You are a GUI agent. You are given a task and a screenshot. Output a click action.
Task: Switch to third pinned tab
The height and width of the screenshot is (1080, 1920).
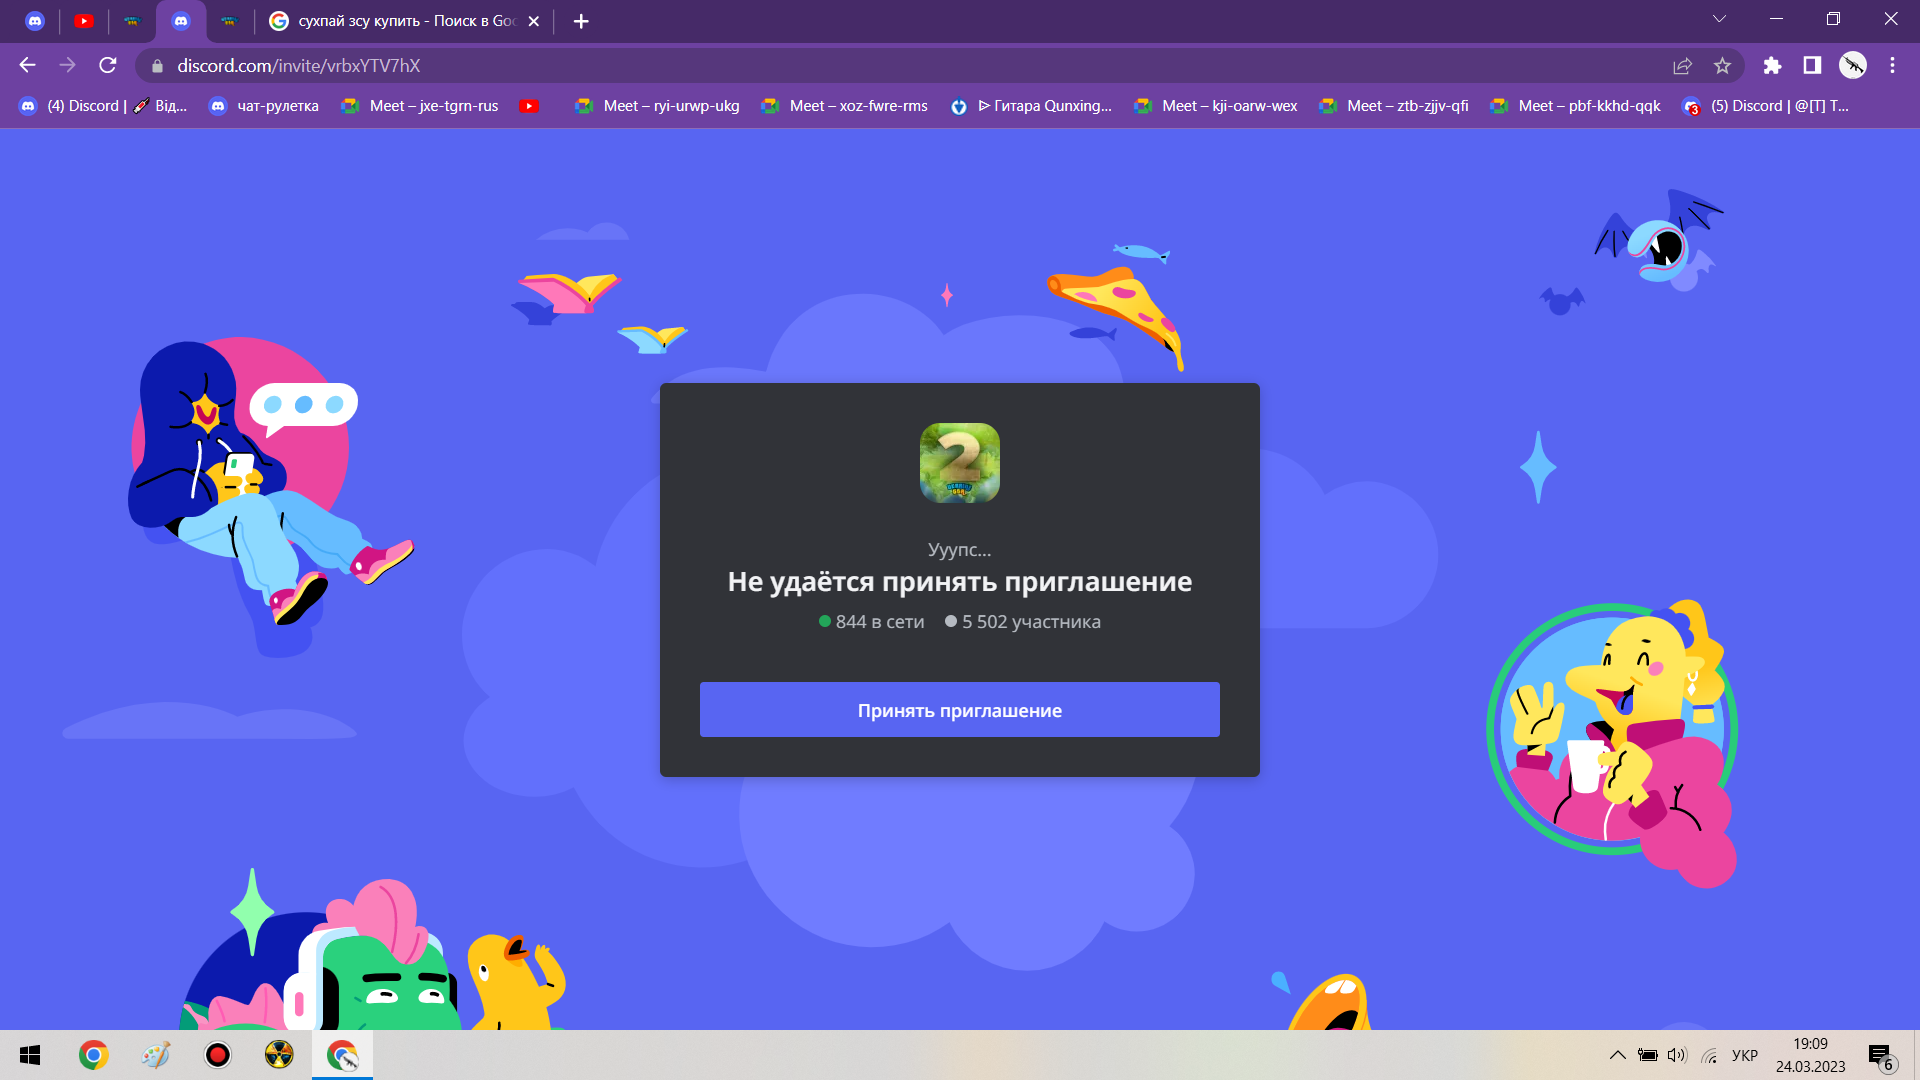132,21
